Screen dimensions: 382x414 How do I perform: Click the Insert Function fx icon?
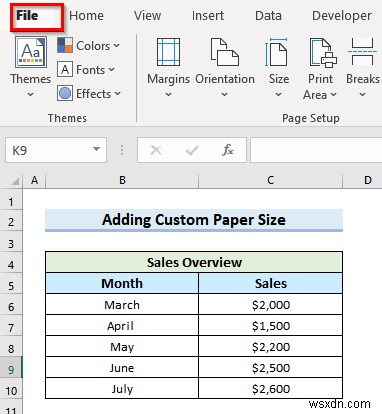click(x=228, y=150)
